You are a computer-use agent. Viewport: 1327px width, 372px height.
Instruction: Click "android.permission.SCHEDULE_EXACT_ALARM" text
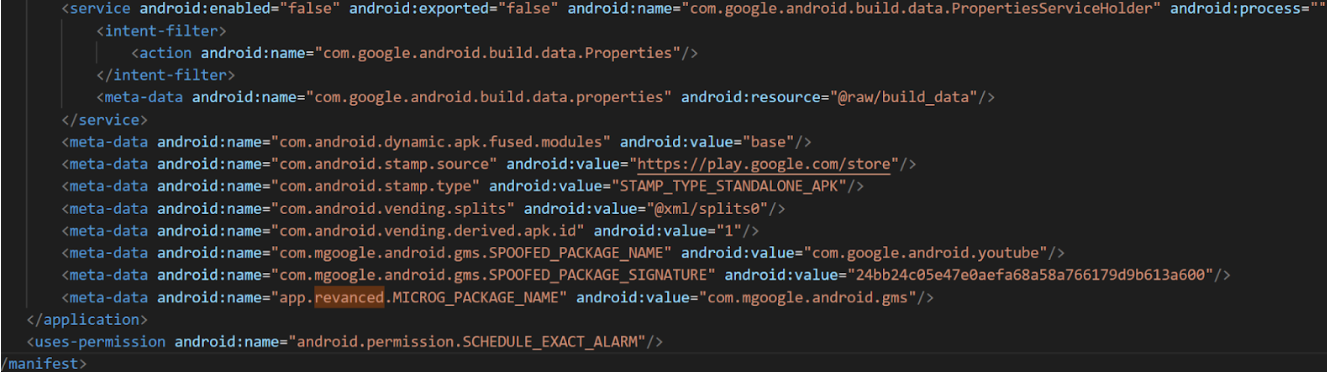[468, 342]
